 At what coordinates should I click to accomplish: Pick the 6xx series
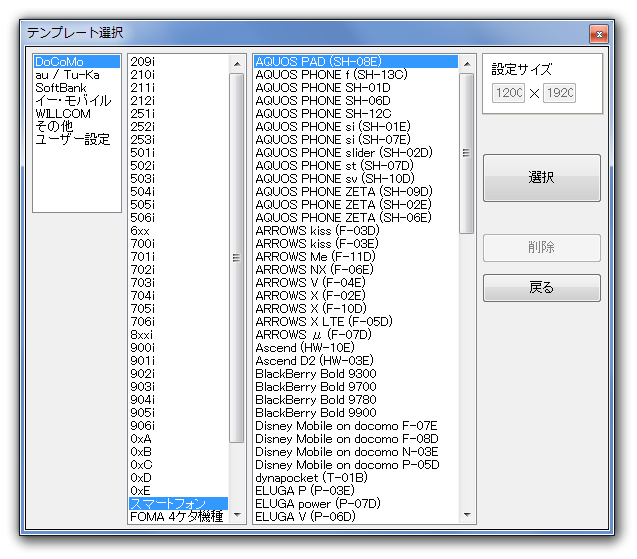[x=178, y=231]
